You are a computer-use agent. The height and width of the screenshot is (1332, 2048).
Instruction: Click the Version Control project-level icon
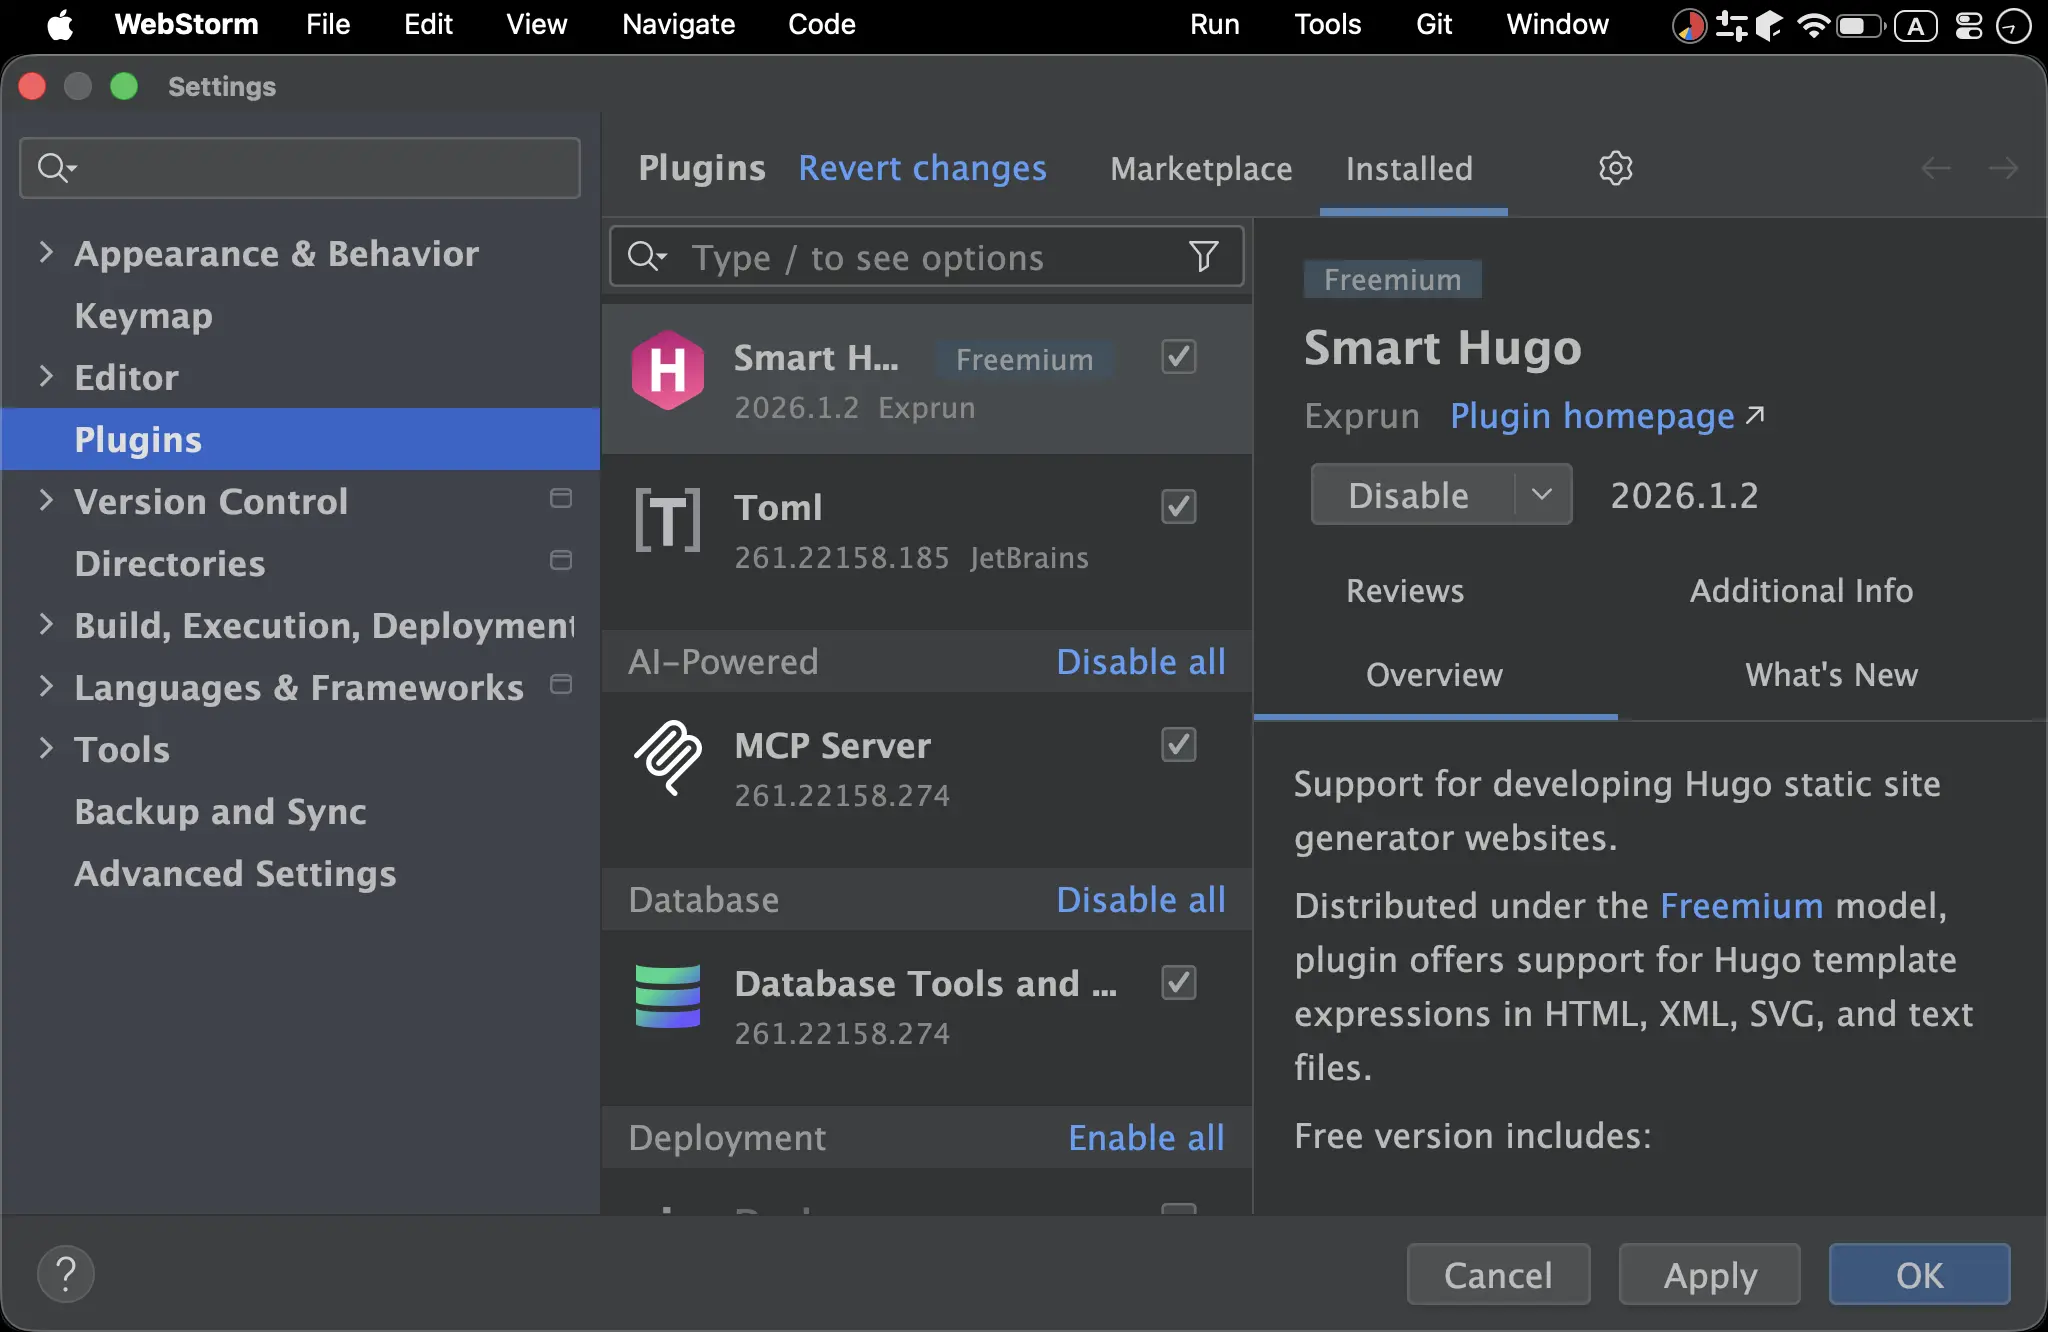click(561, 498)
